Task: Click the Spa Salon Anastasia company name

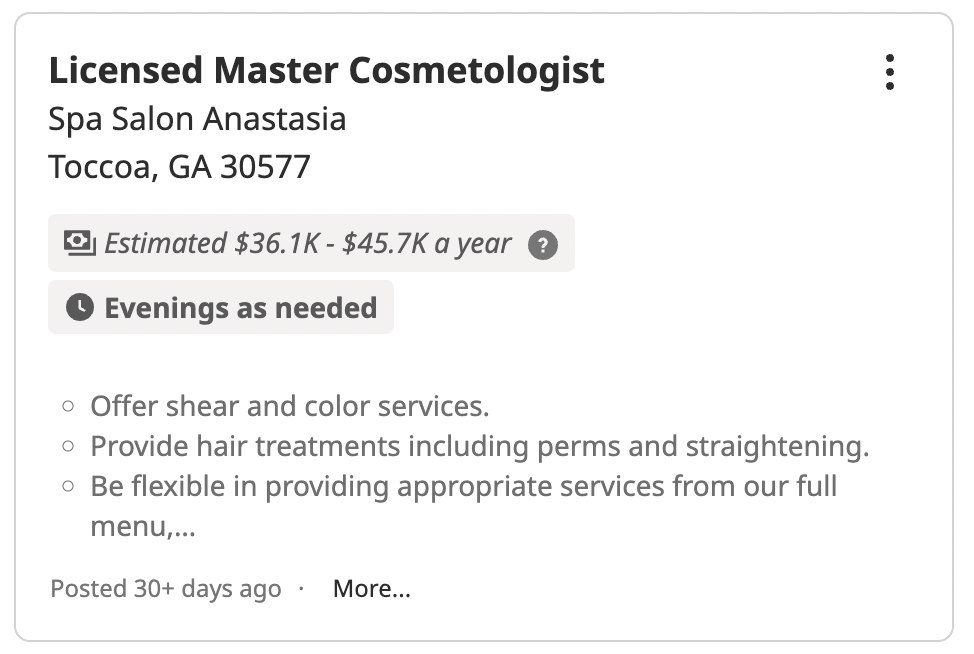Action: click(197, 119)
